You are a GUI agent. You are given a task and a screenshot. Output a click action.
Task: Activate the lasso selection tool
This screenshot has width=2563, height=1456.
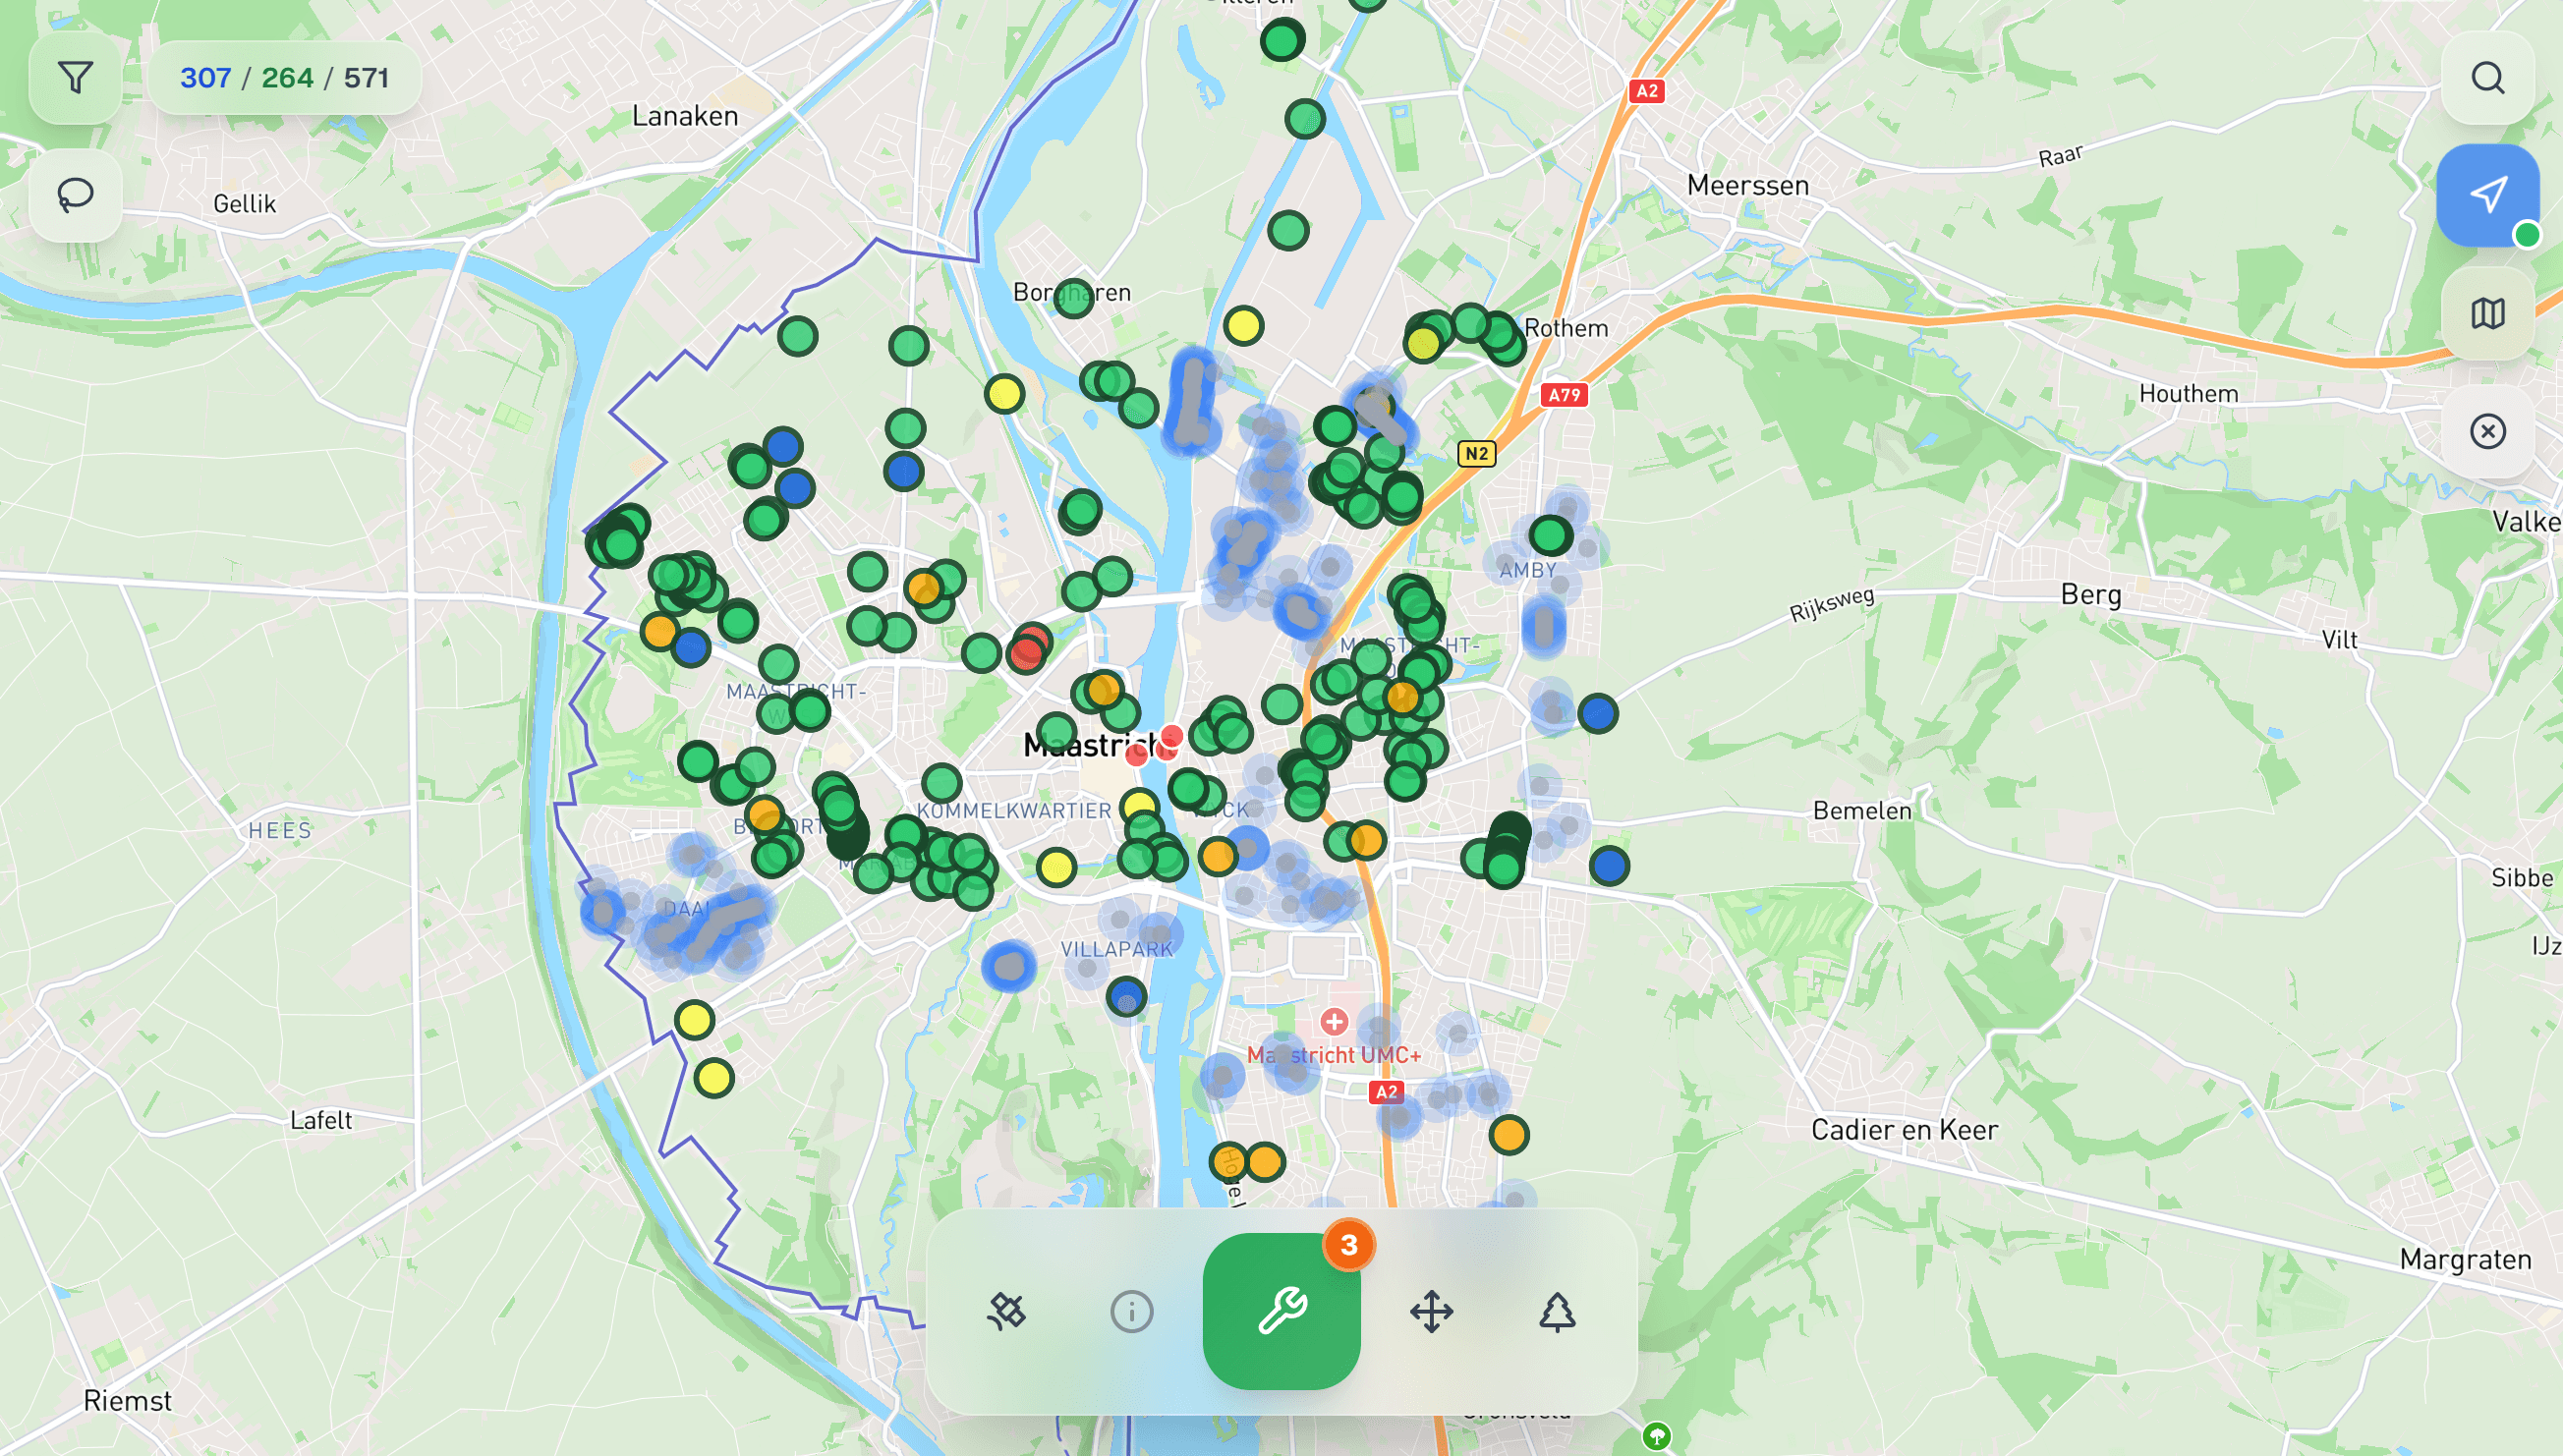click(75, 195)
